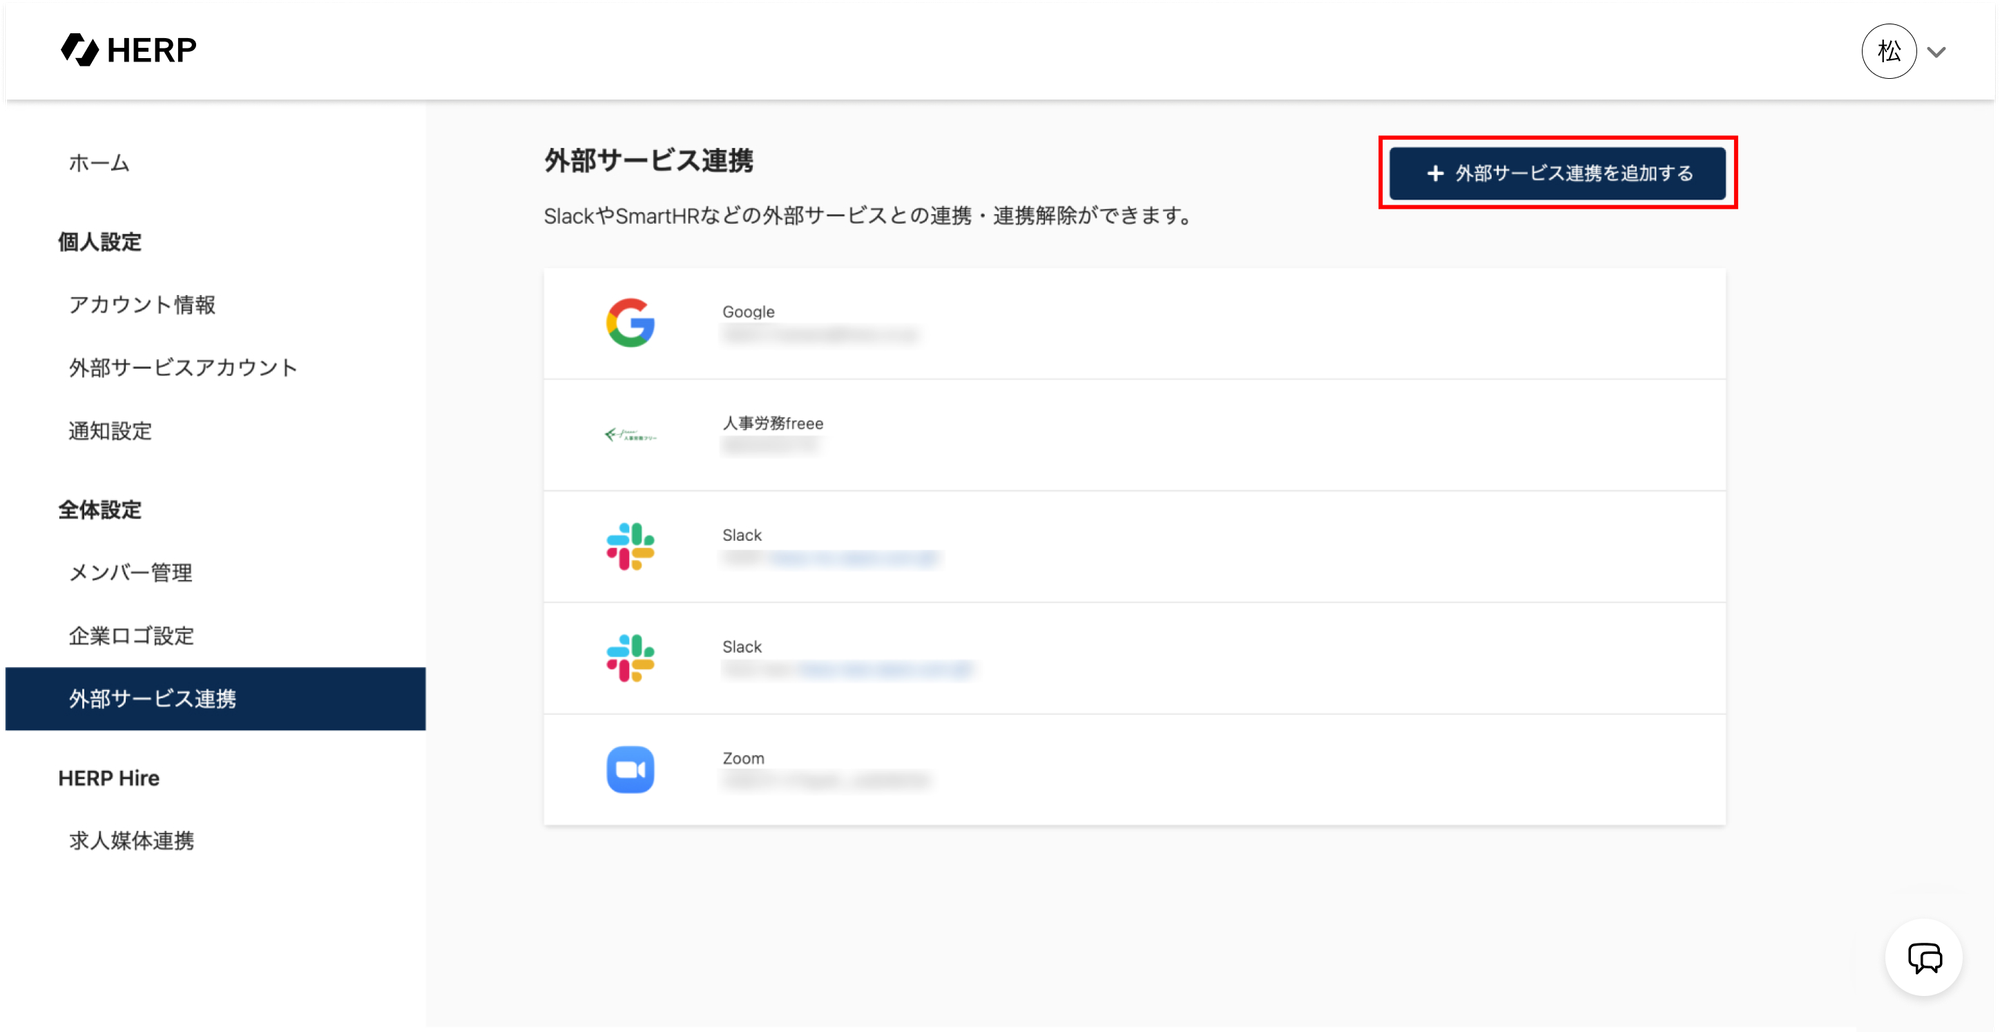This screenshot has height=1032, width=2000.
Task: Click the HERP logo icon
Action: tap(80, 50)
